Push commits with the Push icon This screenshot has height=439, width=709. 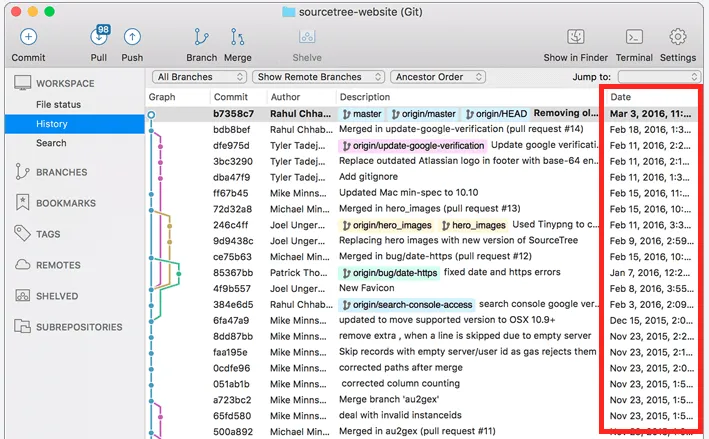[x=132, y=38]
